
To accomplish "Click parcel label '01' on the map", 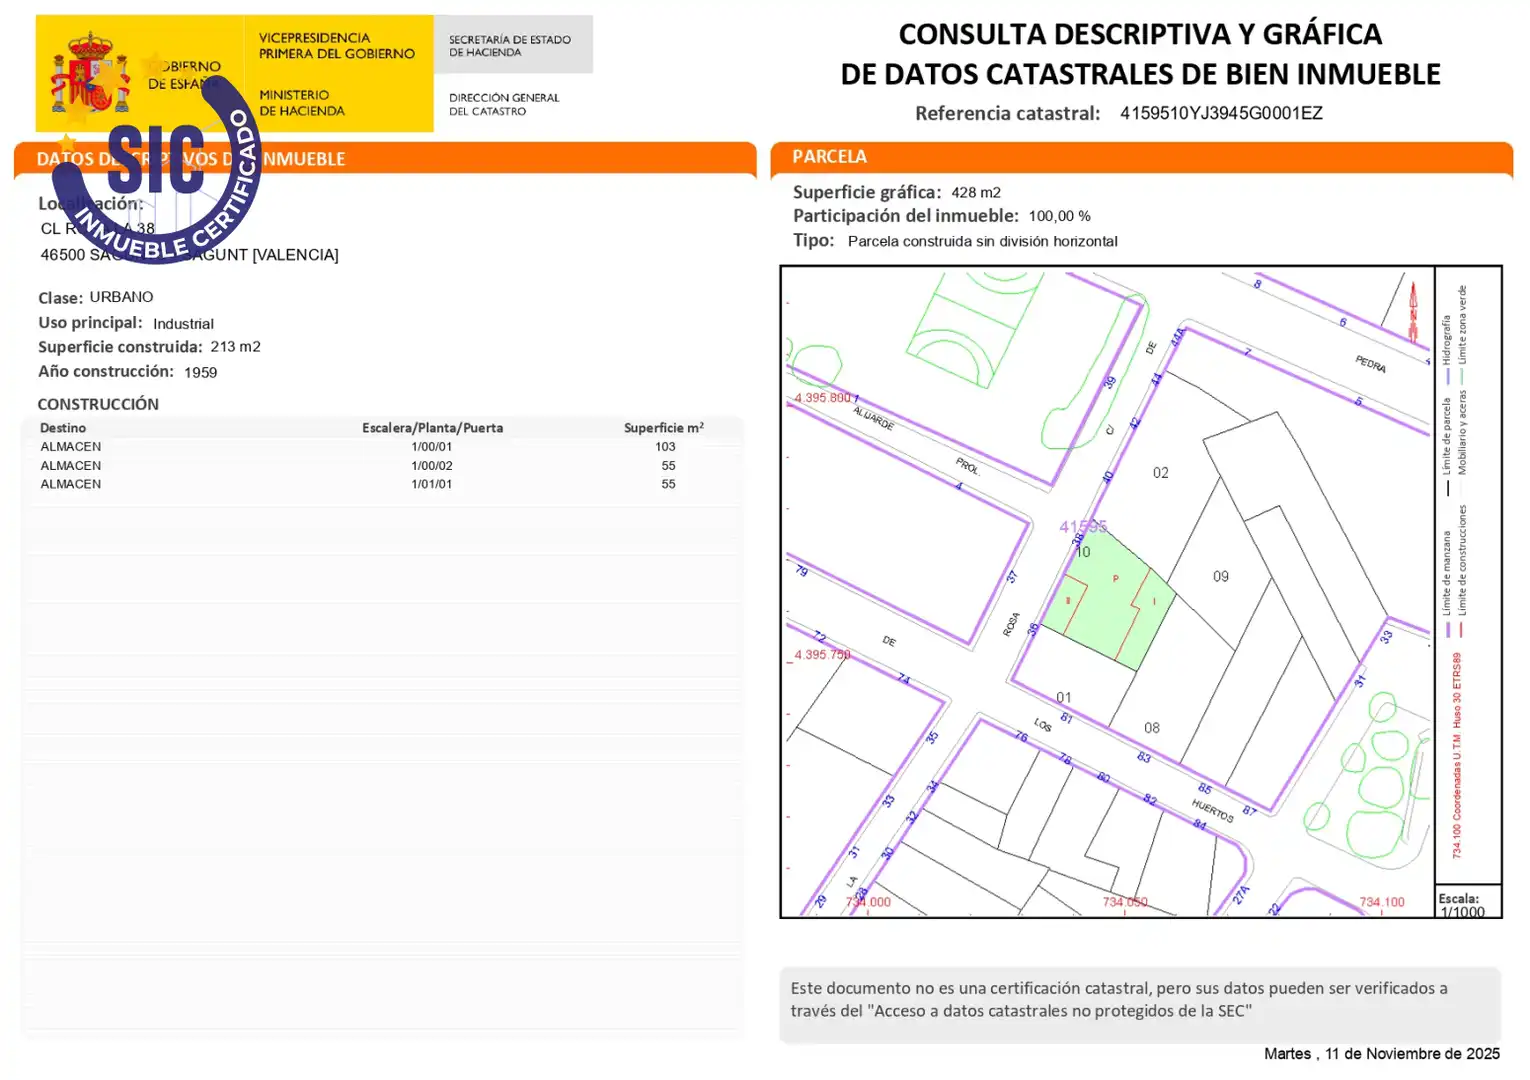I will [1063, 698].
